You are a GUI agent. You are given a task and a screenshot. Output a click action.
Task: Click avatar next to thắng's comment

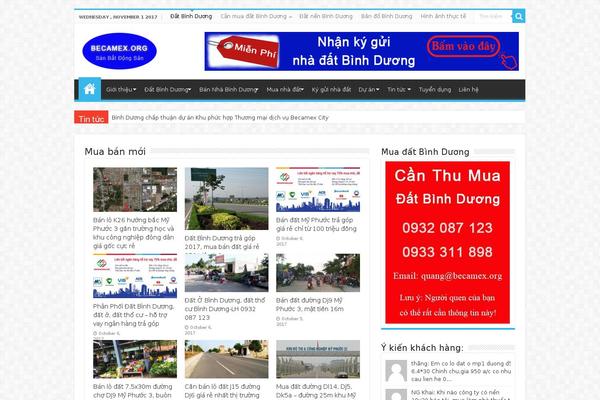[396, 371]
